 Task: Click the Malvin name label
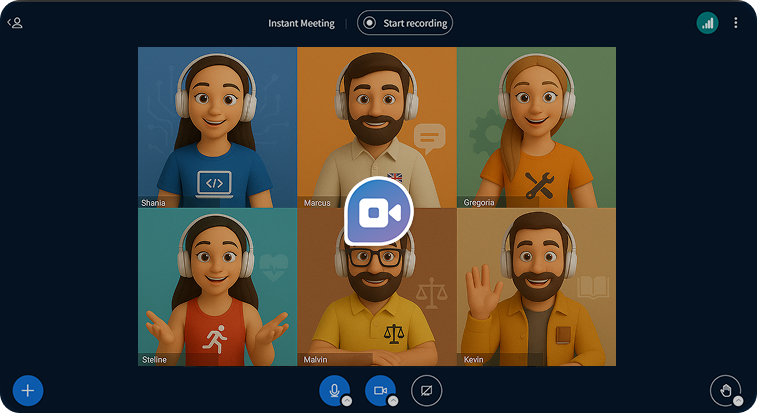click(x=315, y=359)
